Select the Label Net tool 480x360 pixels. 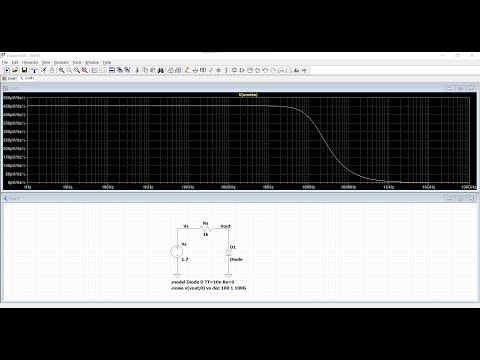(203, 70)
